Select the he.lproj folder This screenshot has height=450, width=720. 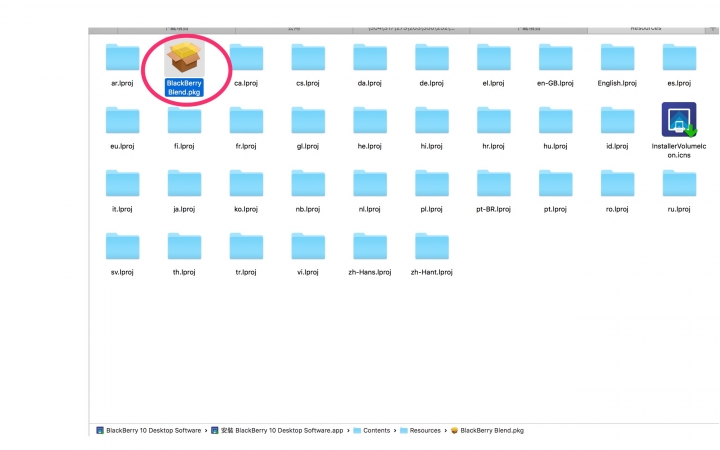[370, 120]
